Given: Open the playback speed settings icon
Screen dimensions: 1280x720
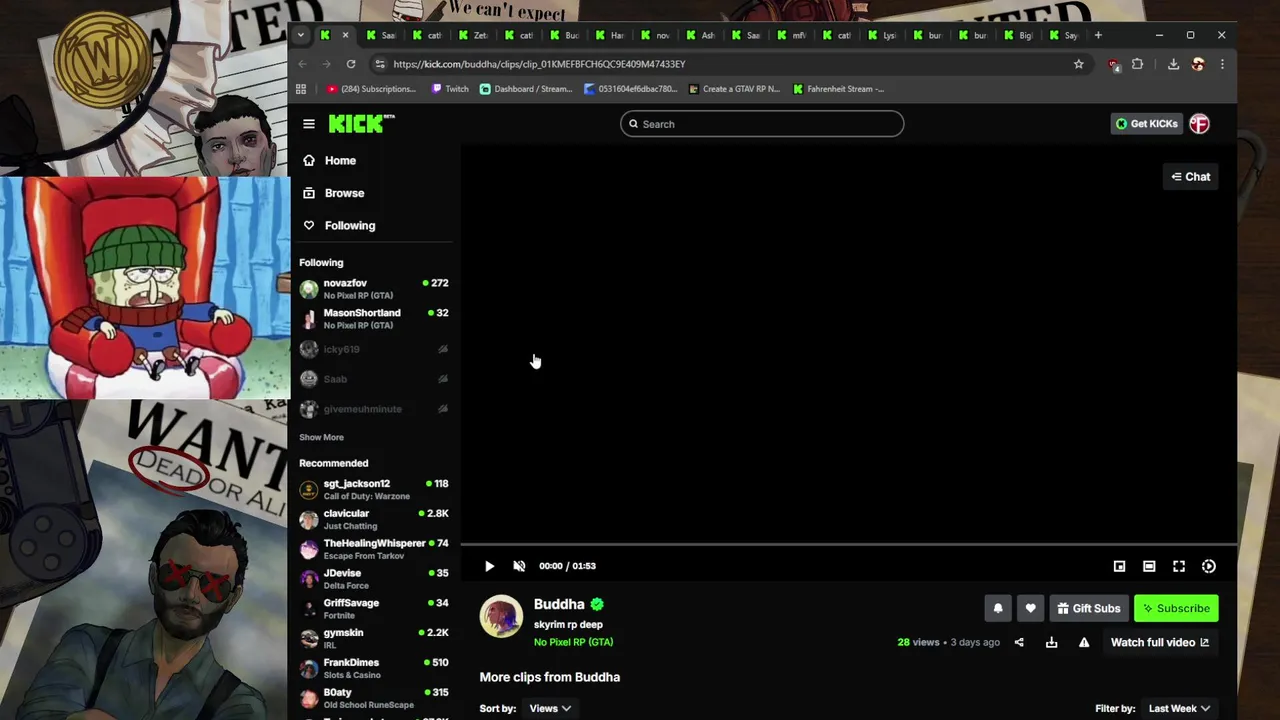Looking at the screenshot, I should point(1209,566).
